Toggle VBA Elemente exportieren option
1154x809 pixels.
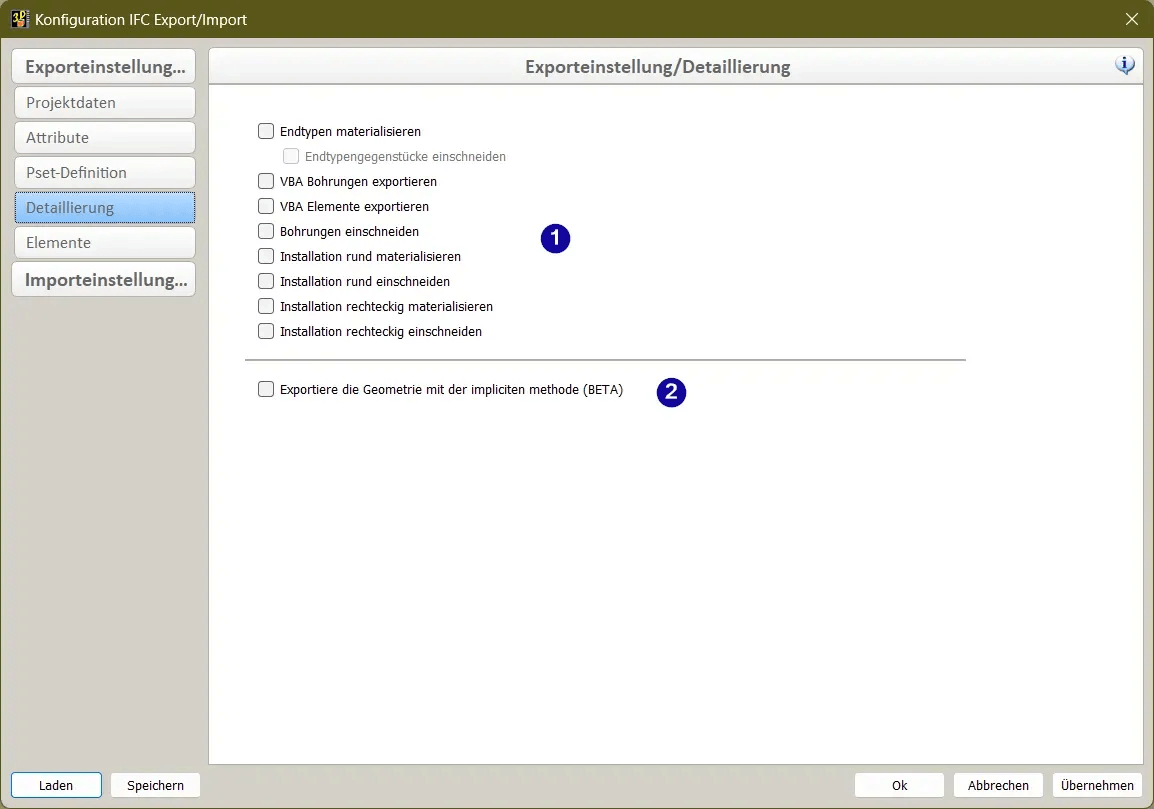[x=266, y=206]
